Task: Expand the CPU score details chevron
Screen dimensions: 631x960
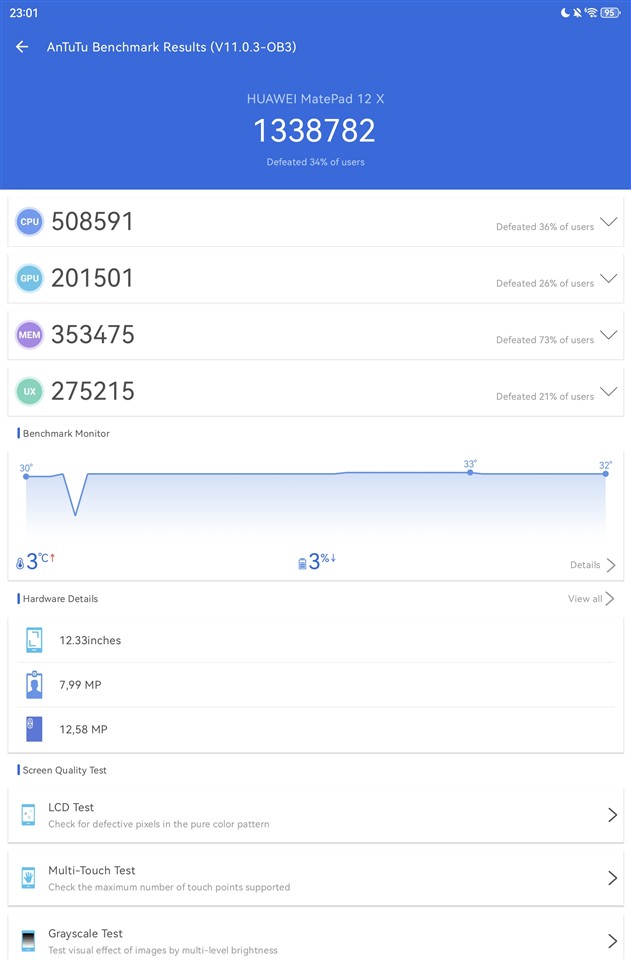Action: 607,222
